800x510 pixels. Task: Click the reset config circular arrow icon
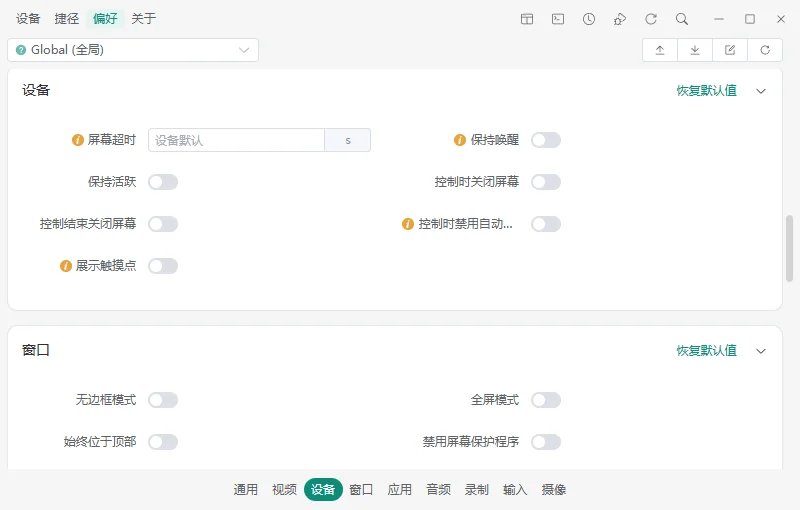pyautogui.click(x=765, y=50)
